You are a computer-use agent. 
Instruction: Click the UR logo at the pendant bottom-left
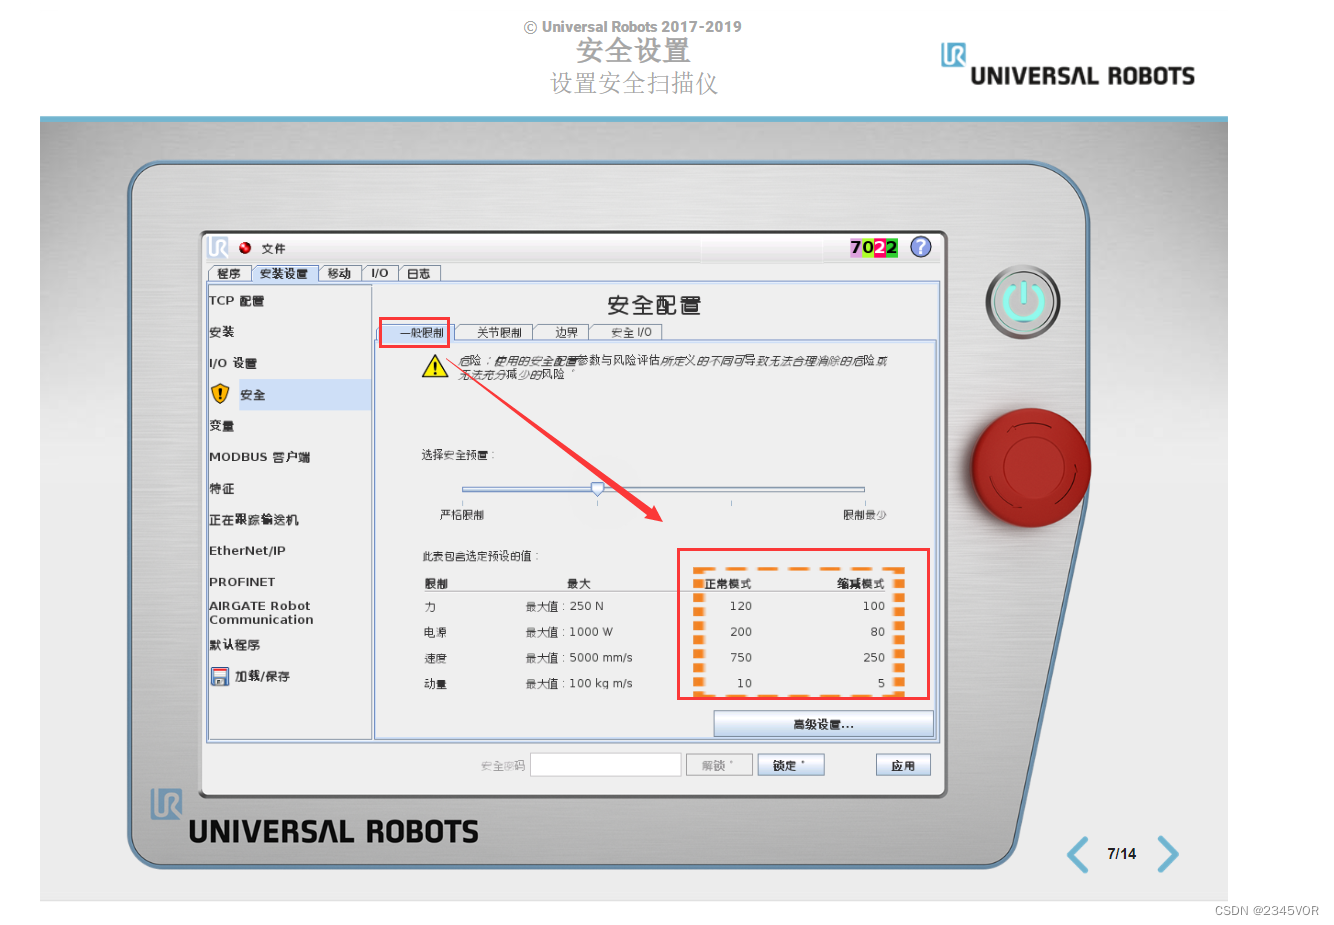166,804
